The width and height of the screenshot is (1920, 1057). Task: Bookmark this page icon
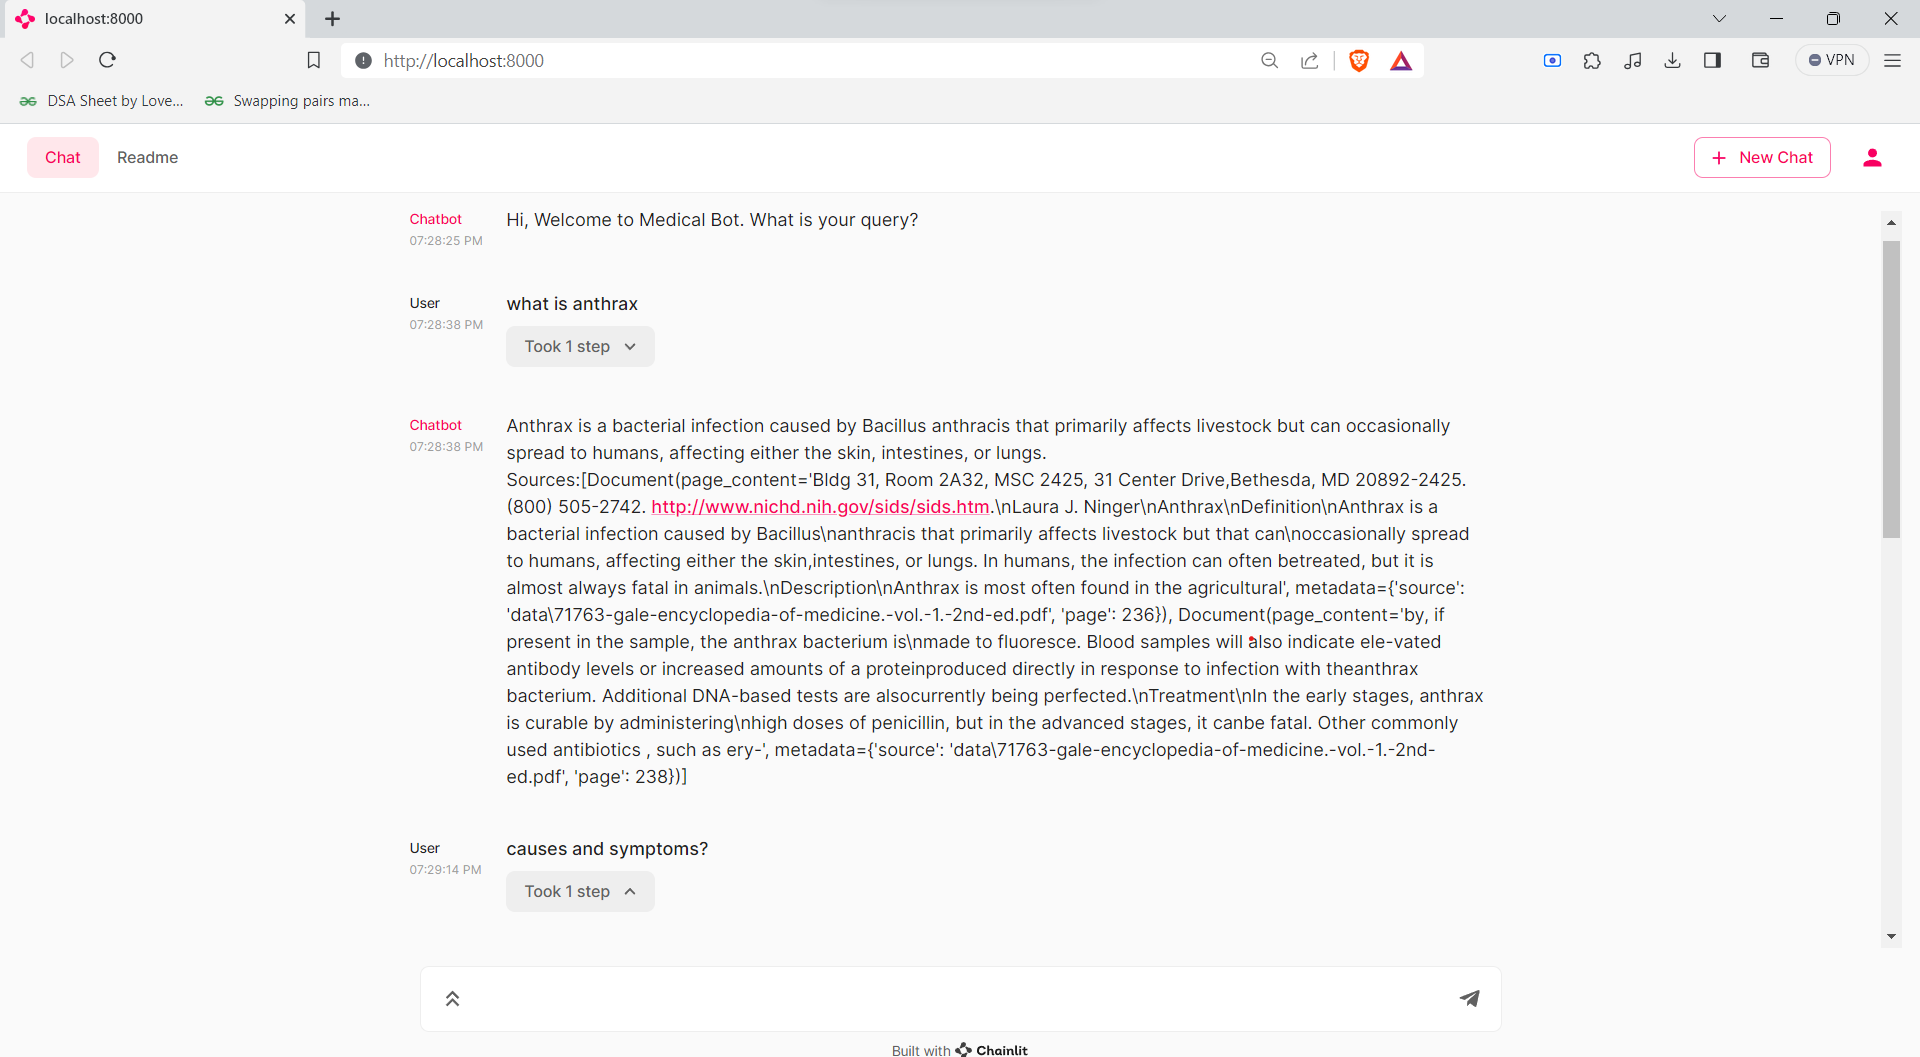point(314,60)
